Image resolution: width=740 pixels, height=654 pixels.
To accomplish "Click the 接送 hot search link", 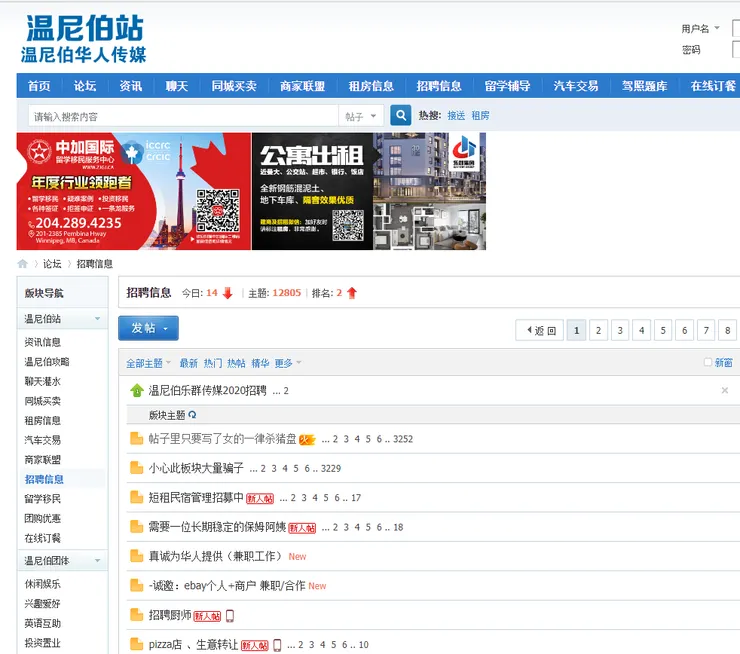I will (456, 116).
